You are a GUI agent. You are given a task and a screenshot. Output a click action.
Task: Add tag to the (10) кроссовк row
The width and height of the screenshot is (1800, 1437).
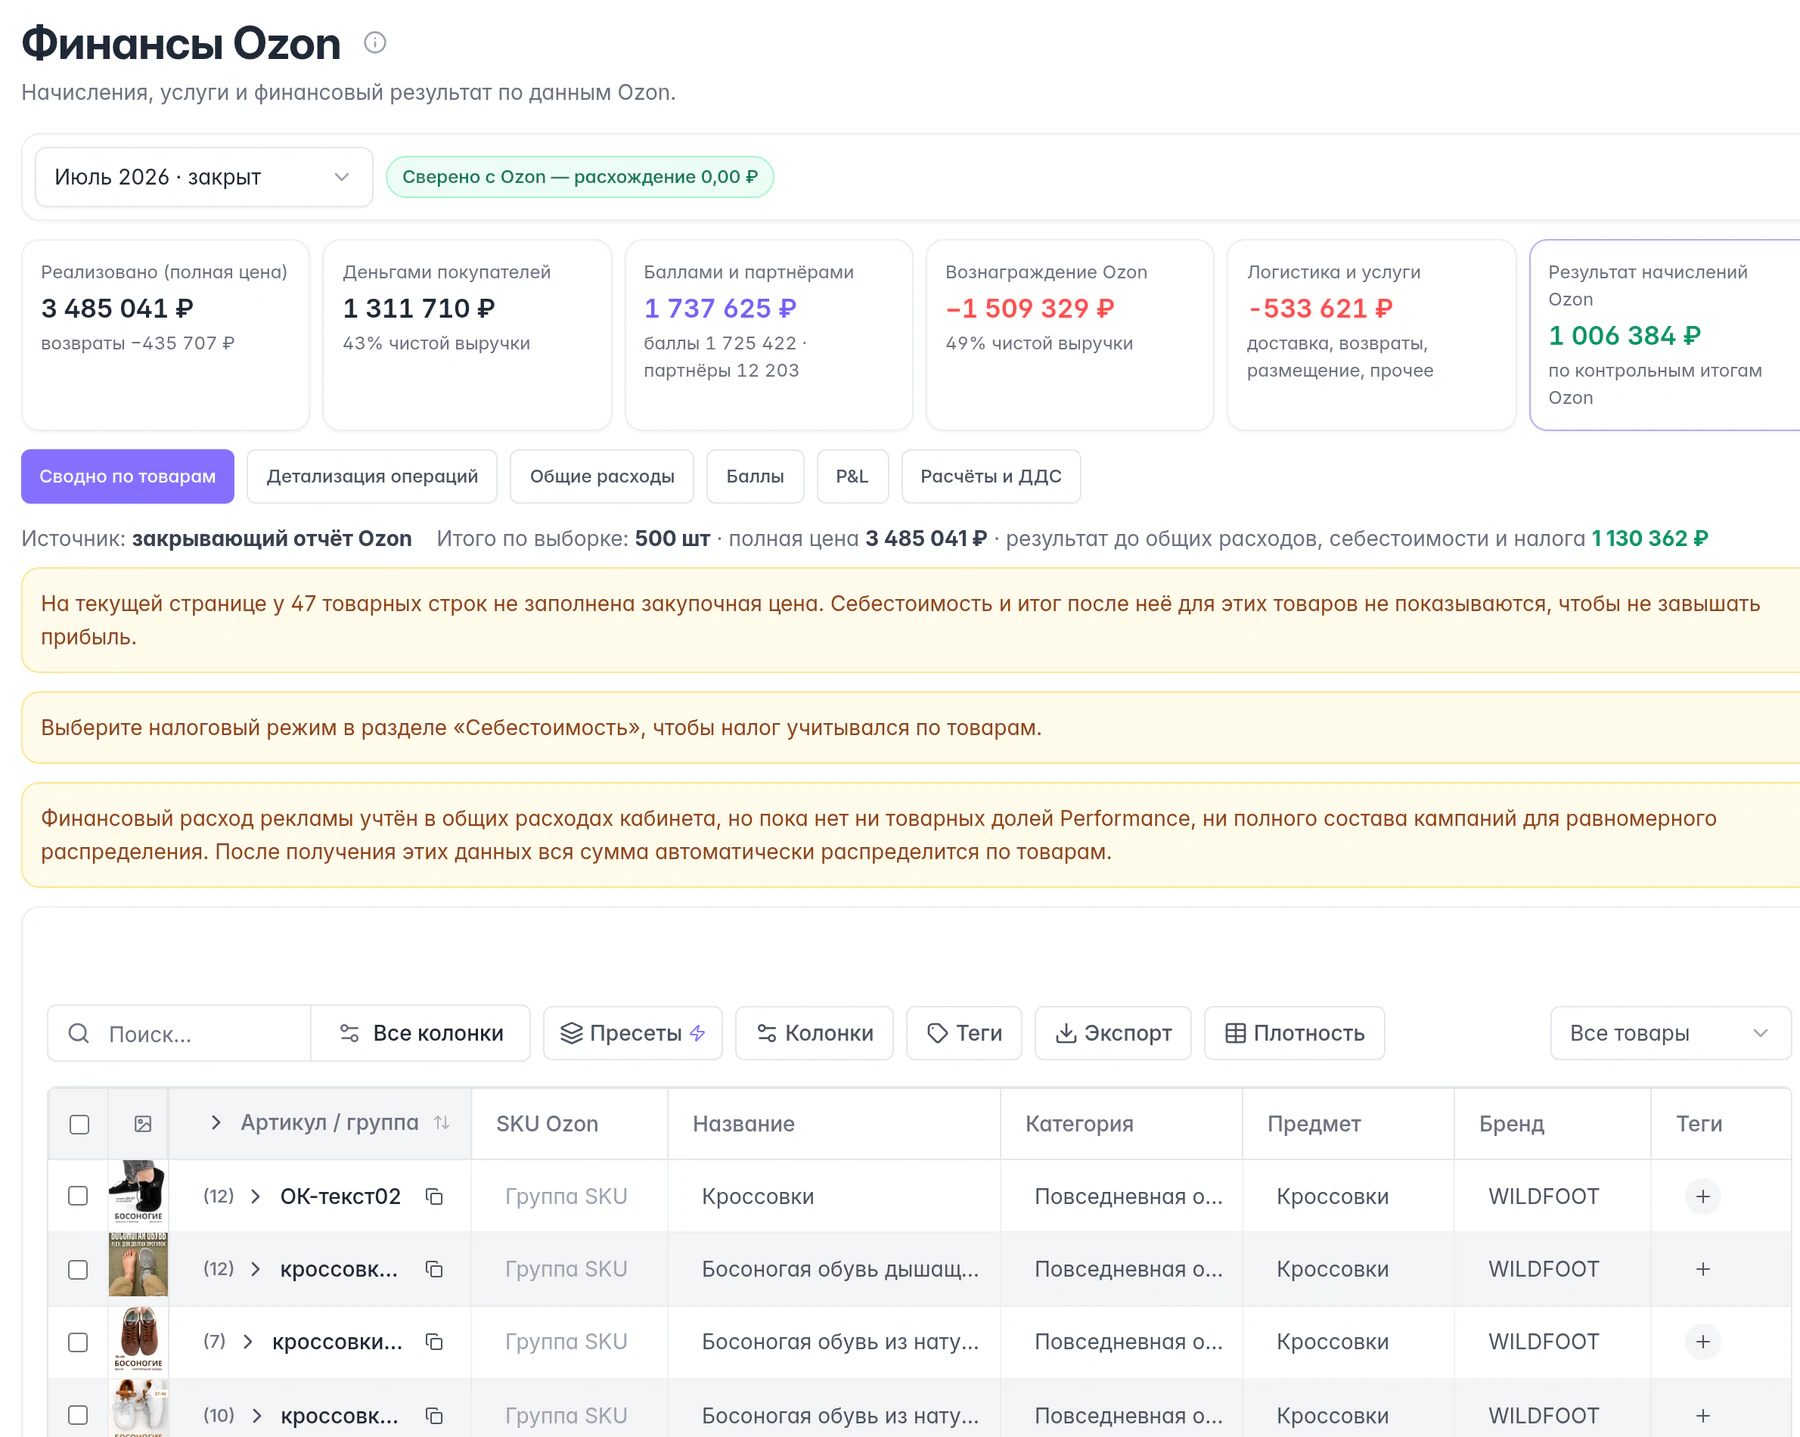point(1703,1415)
